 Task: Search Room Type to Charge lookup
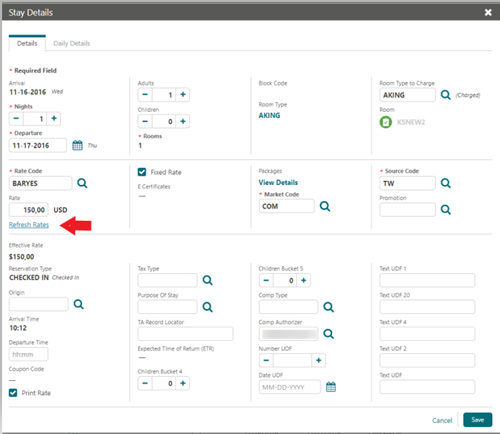click(446, 95)
